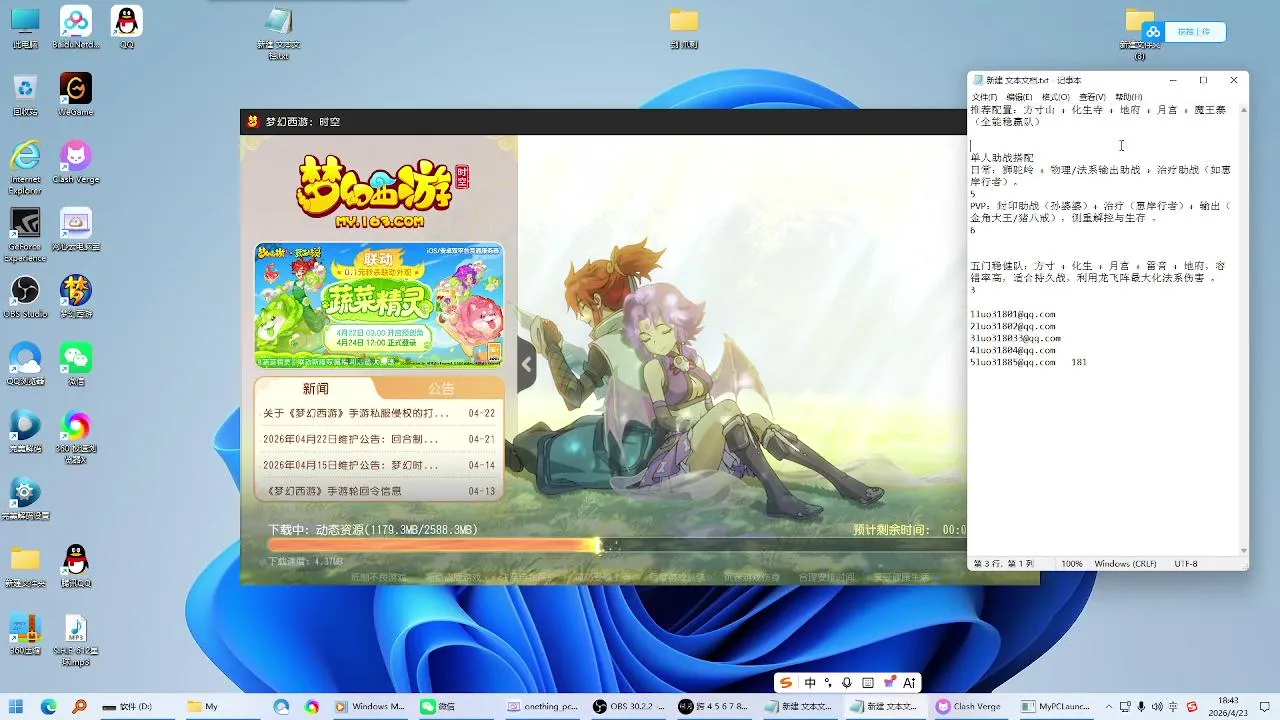Toggle punctuation mode on IME toolbar
Screen dimensions: 1280x720
pyautogui.click(x=828, y=683)
